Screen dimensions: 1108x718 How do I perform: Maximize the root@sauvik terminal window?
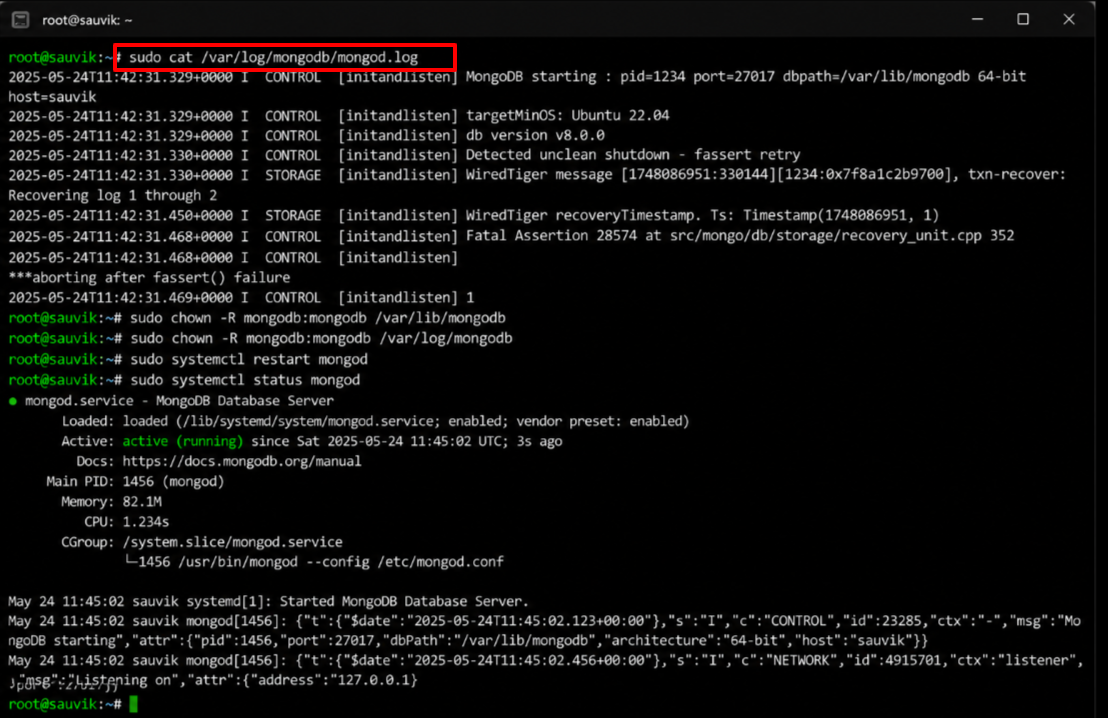(1022, 20)
